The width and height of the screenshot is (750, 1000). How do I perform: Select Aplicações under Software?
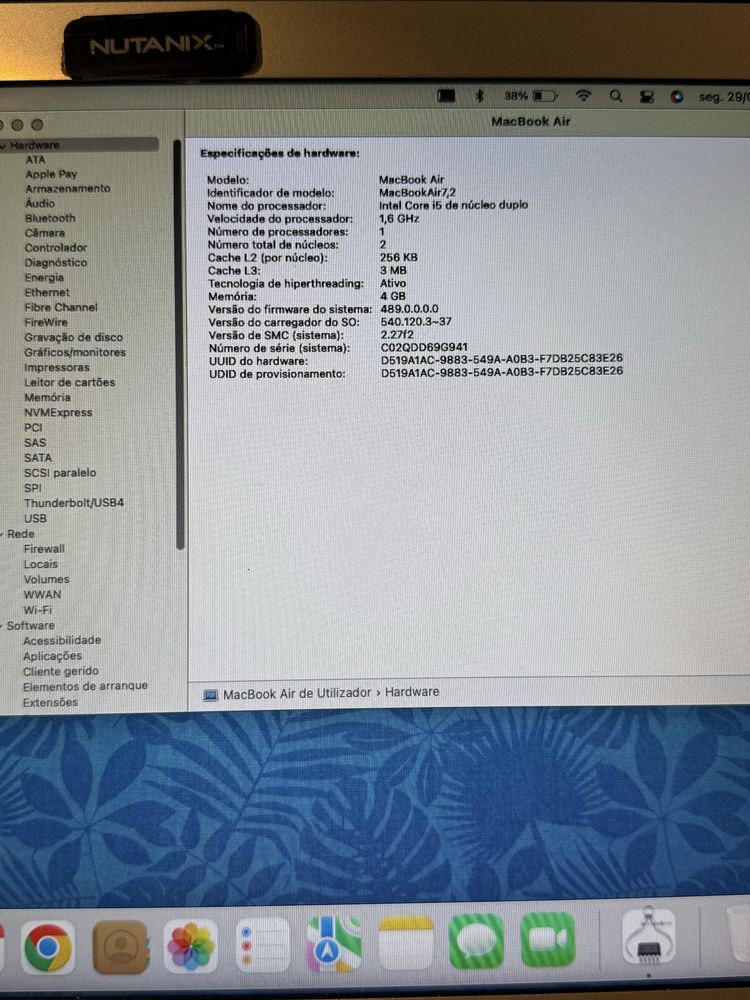(x=52, y=656)
